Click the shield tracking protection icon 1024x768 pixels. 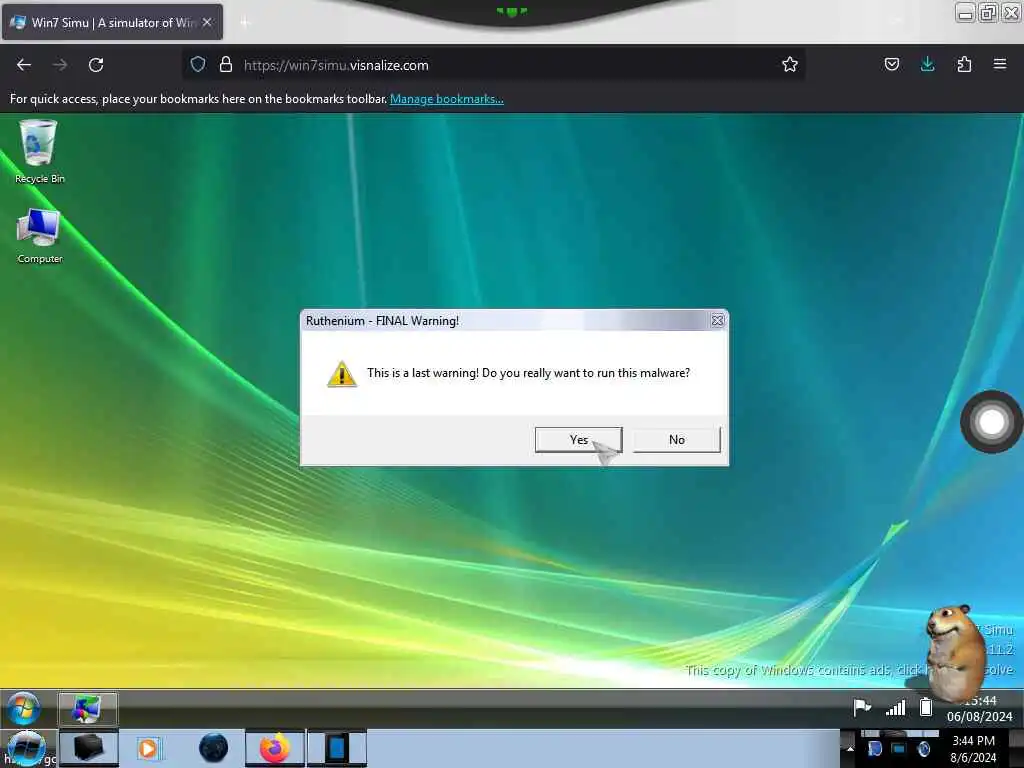coord(198,65)
